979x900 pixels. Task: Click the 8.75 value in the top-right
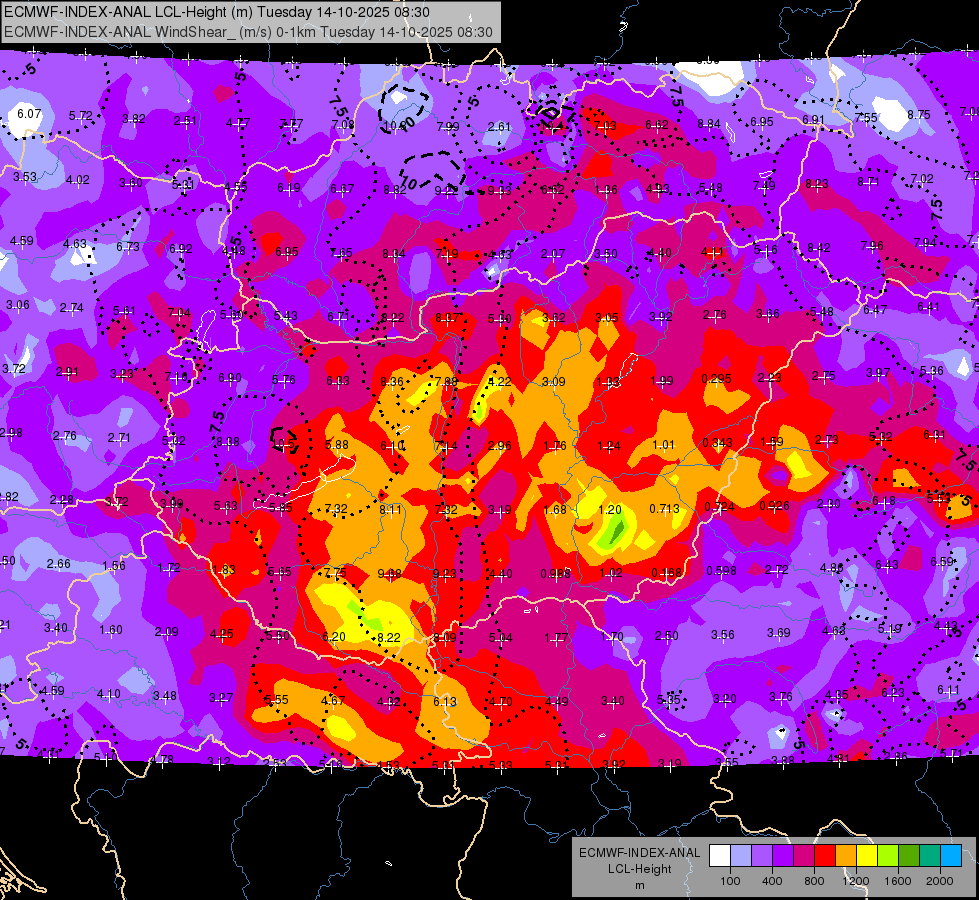918,115
